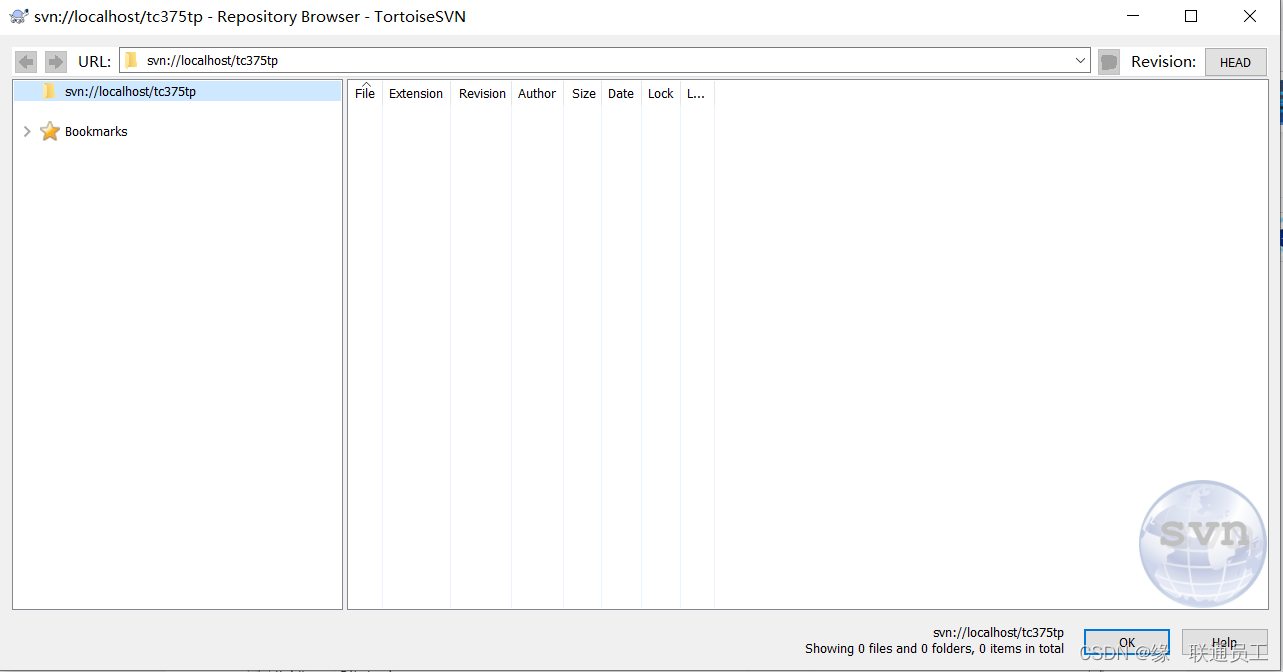Expand the Bookmarks tree node
The width and height of the screenshot is (1283, 672).
(x=26, y=131)
